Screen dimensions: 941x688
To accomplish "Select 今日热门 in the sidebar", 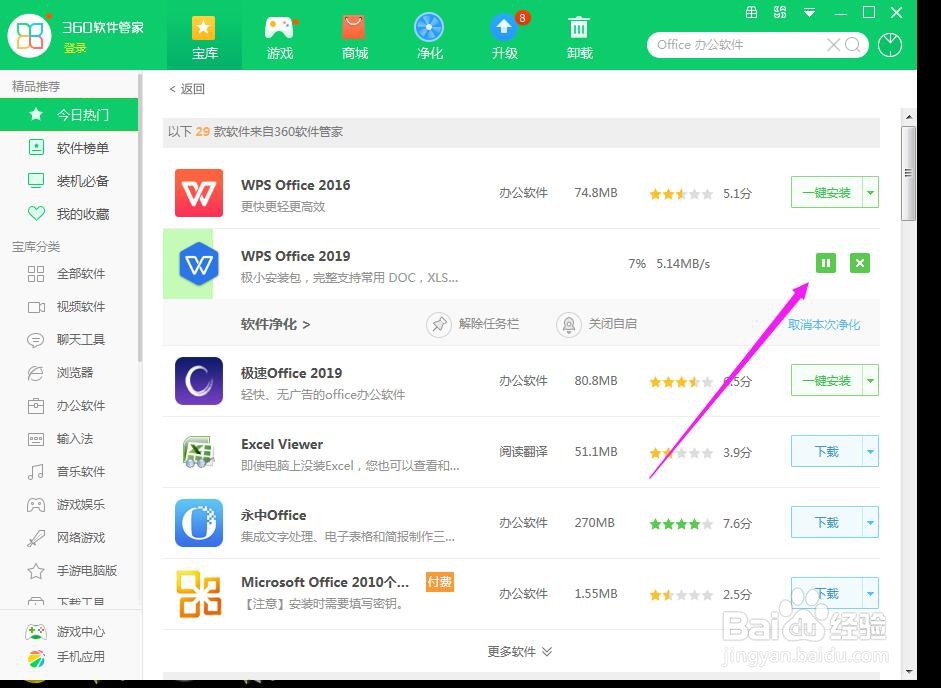I will tap(69, 114).
